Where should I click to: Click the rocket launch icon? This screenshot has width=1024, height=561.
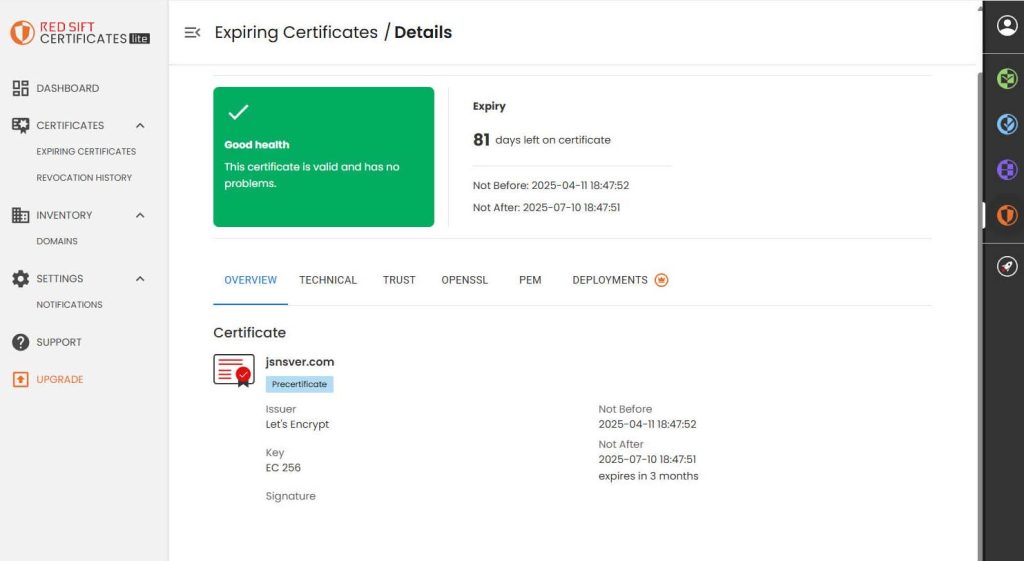[x=1007, y=266]
